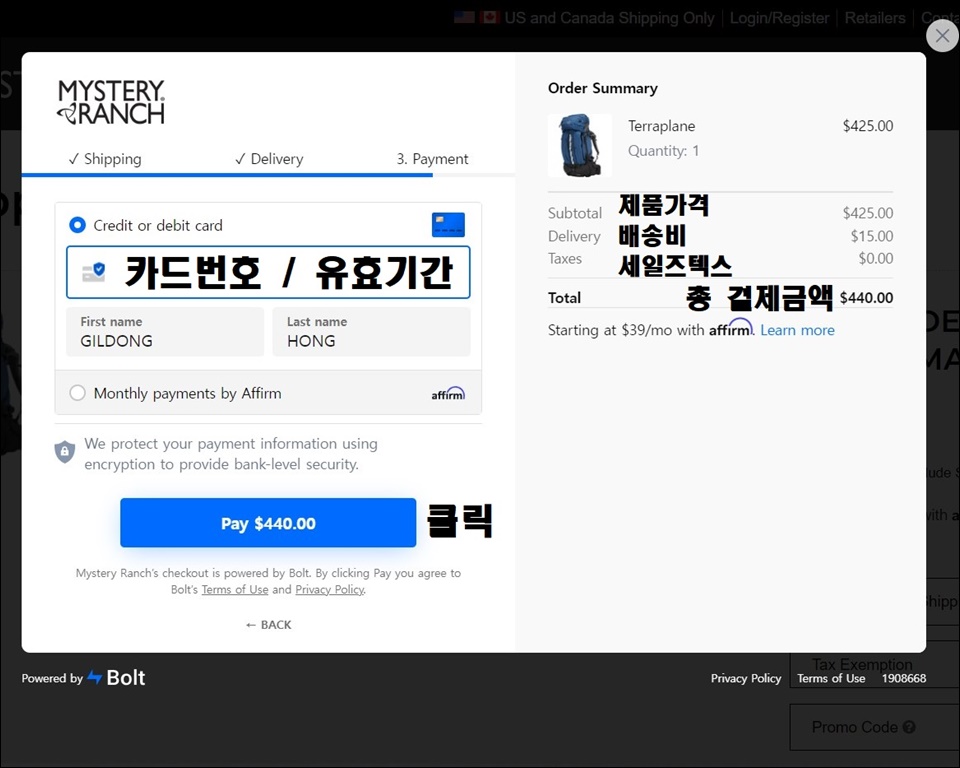Click the Terraplane product name
This screenshot has width=960, height=768.
[661, 126]
